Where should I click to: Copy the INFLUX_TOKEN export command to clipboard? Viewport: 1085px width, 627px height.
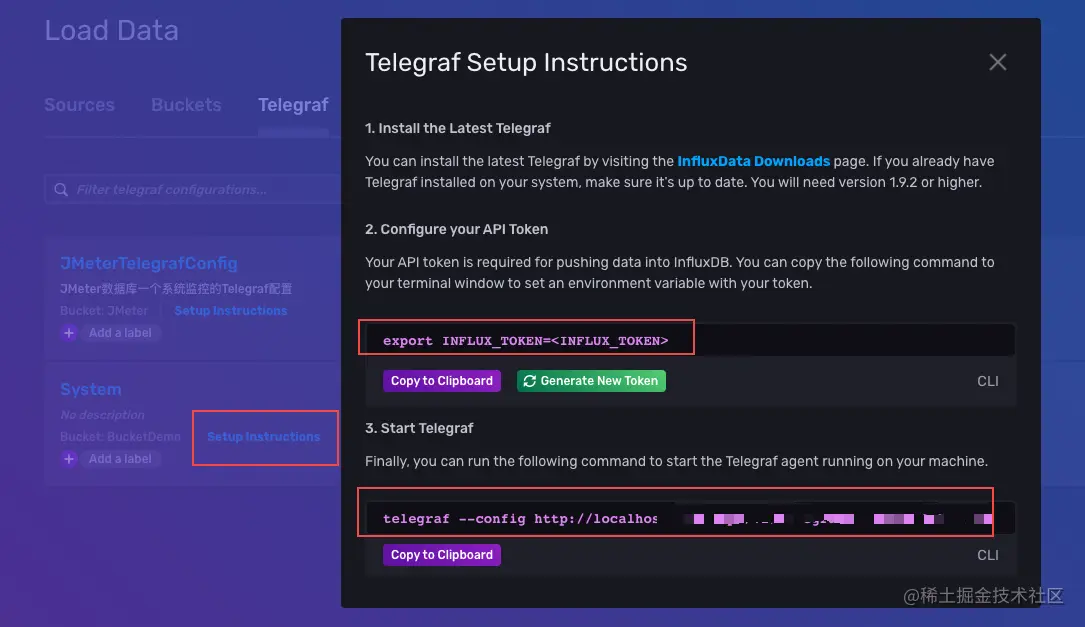pyautogui.click(x=441, y=381)
